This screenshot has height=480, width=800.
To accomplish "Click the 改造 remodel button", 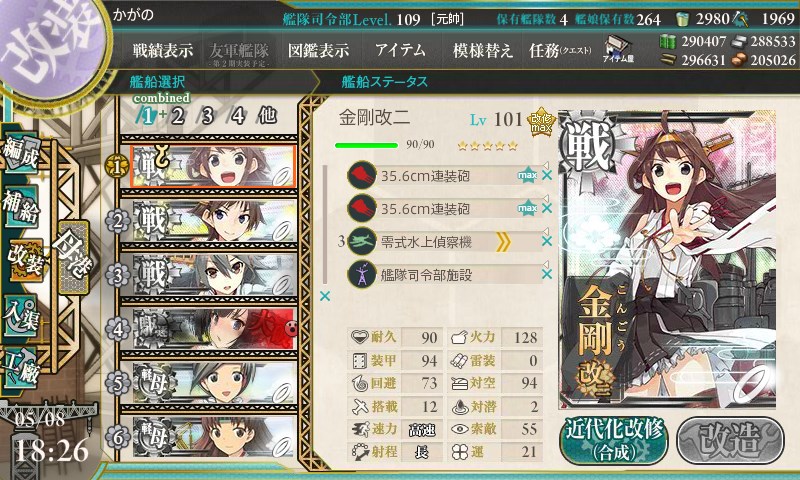I will [731, 440].
